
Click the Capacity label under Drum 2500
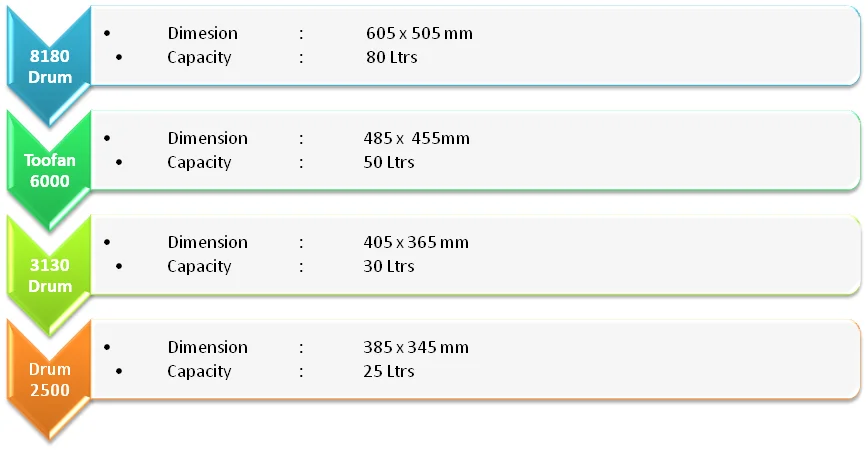(199, 371)
